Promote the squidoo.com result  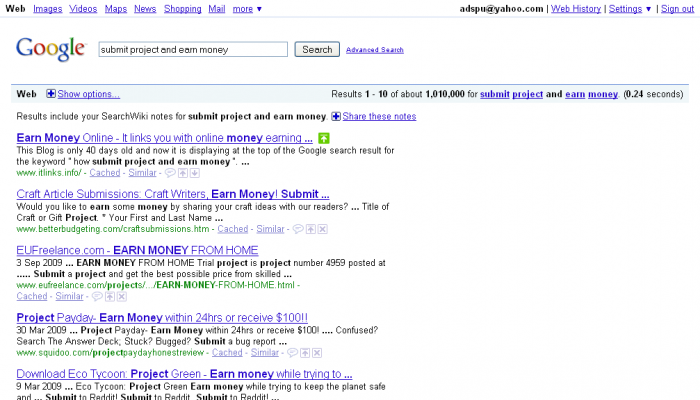tap(305, 353)
